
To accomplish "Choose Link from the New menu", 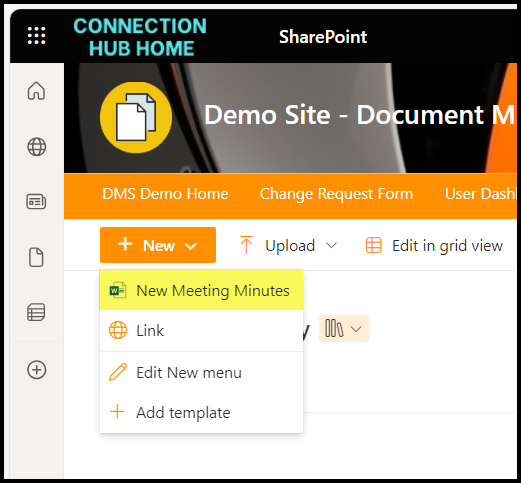I will tap(201, 330).
